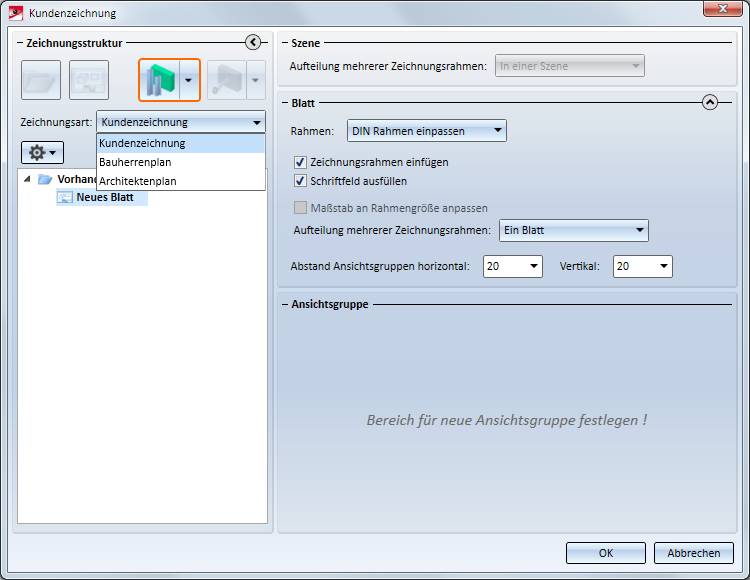Toggle Schriftfeld ausfüllen checkbox
The width and height of the screenshot is (750, 580).
click(x=300, y=181)
